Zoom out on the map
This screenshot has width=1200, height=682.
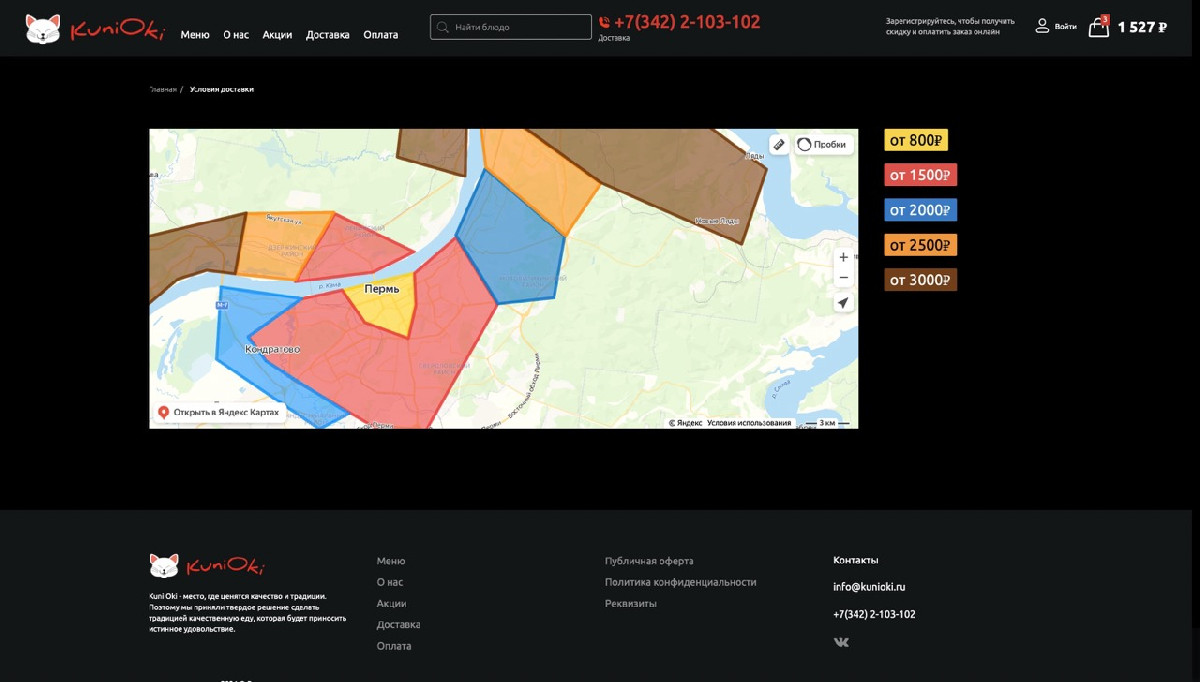point(843,278)
